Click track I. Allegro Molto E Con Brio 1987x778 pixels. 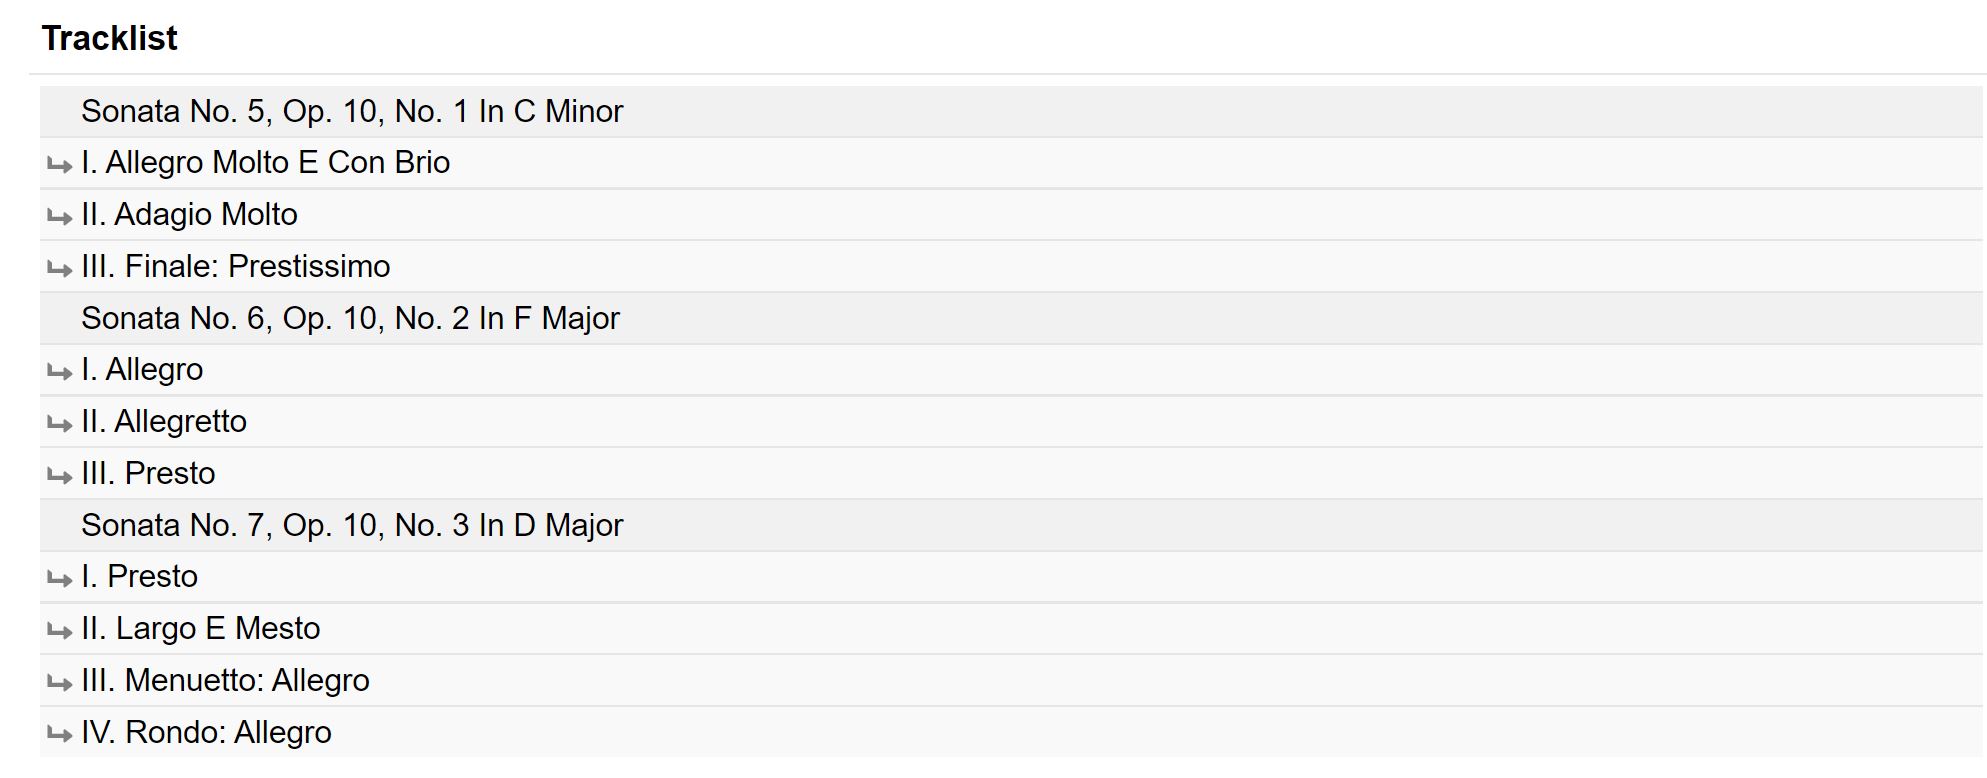coord(265,162)
